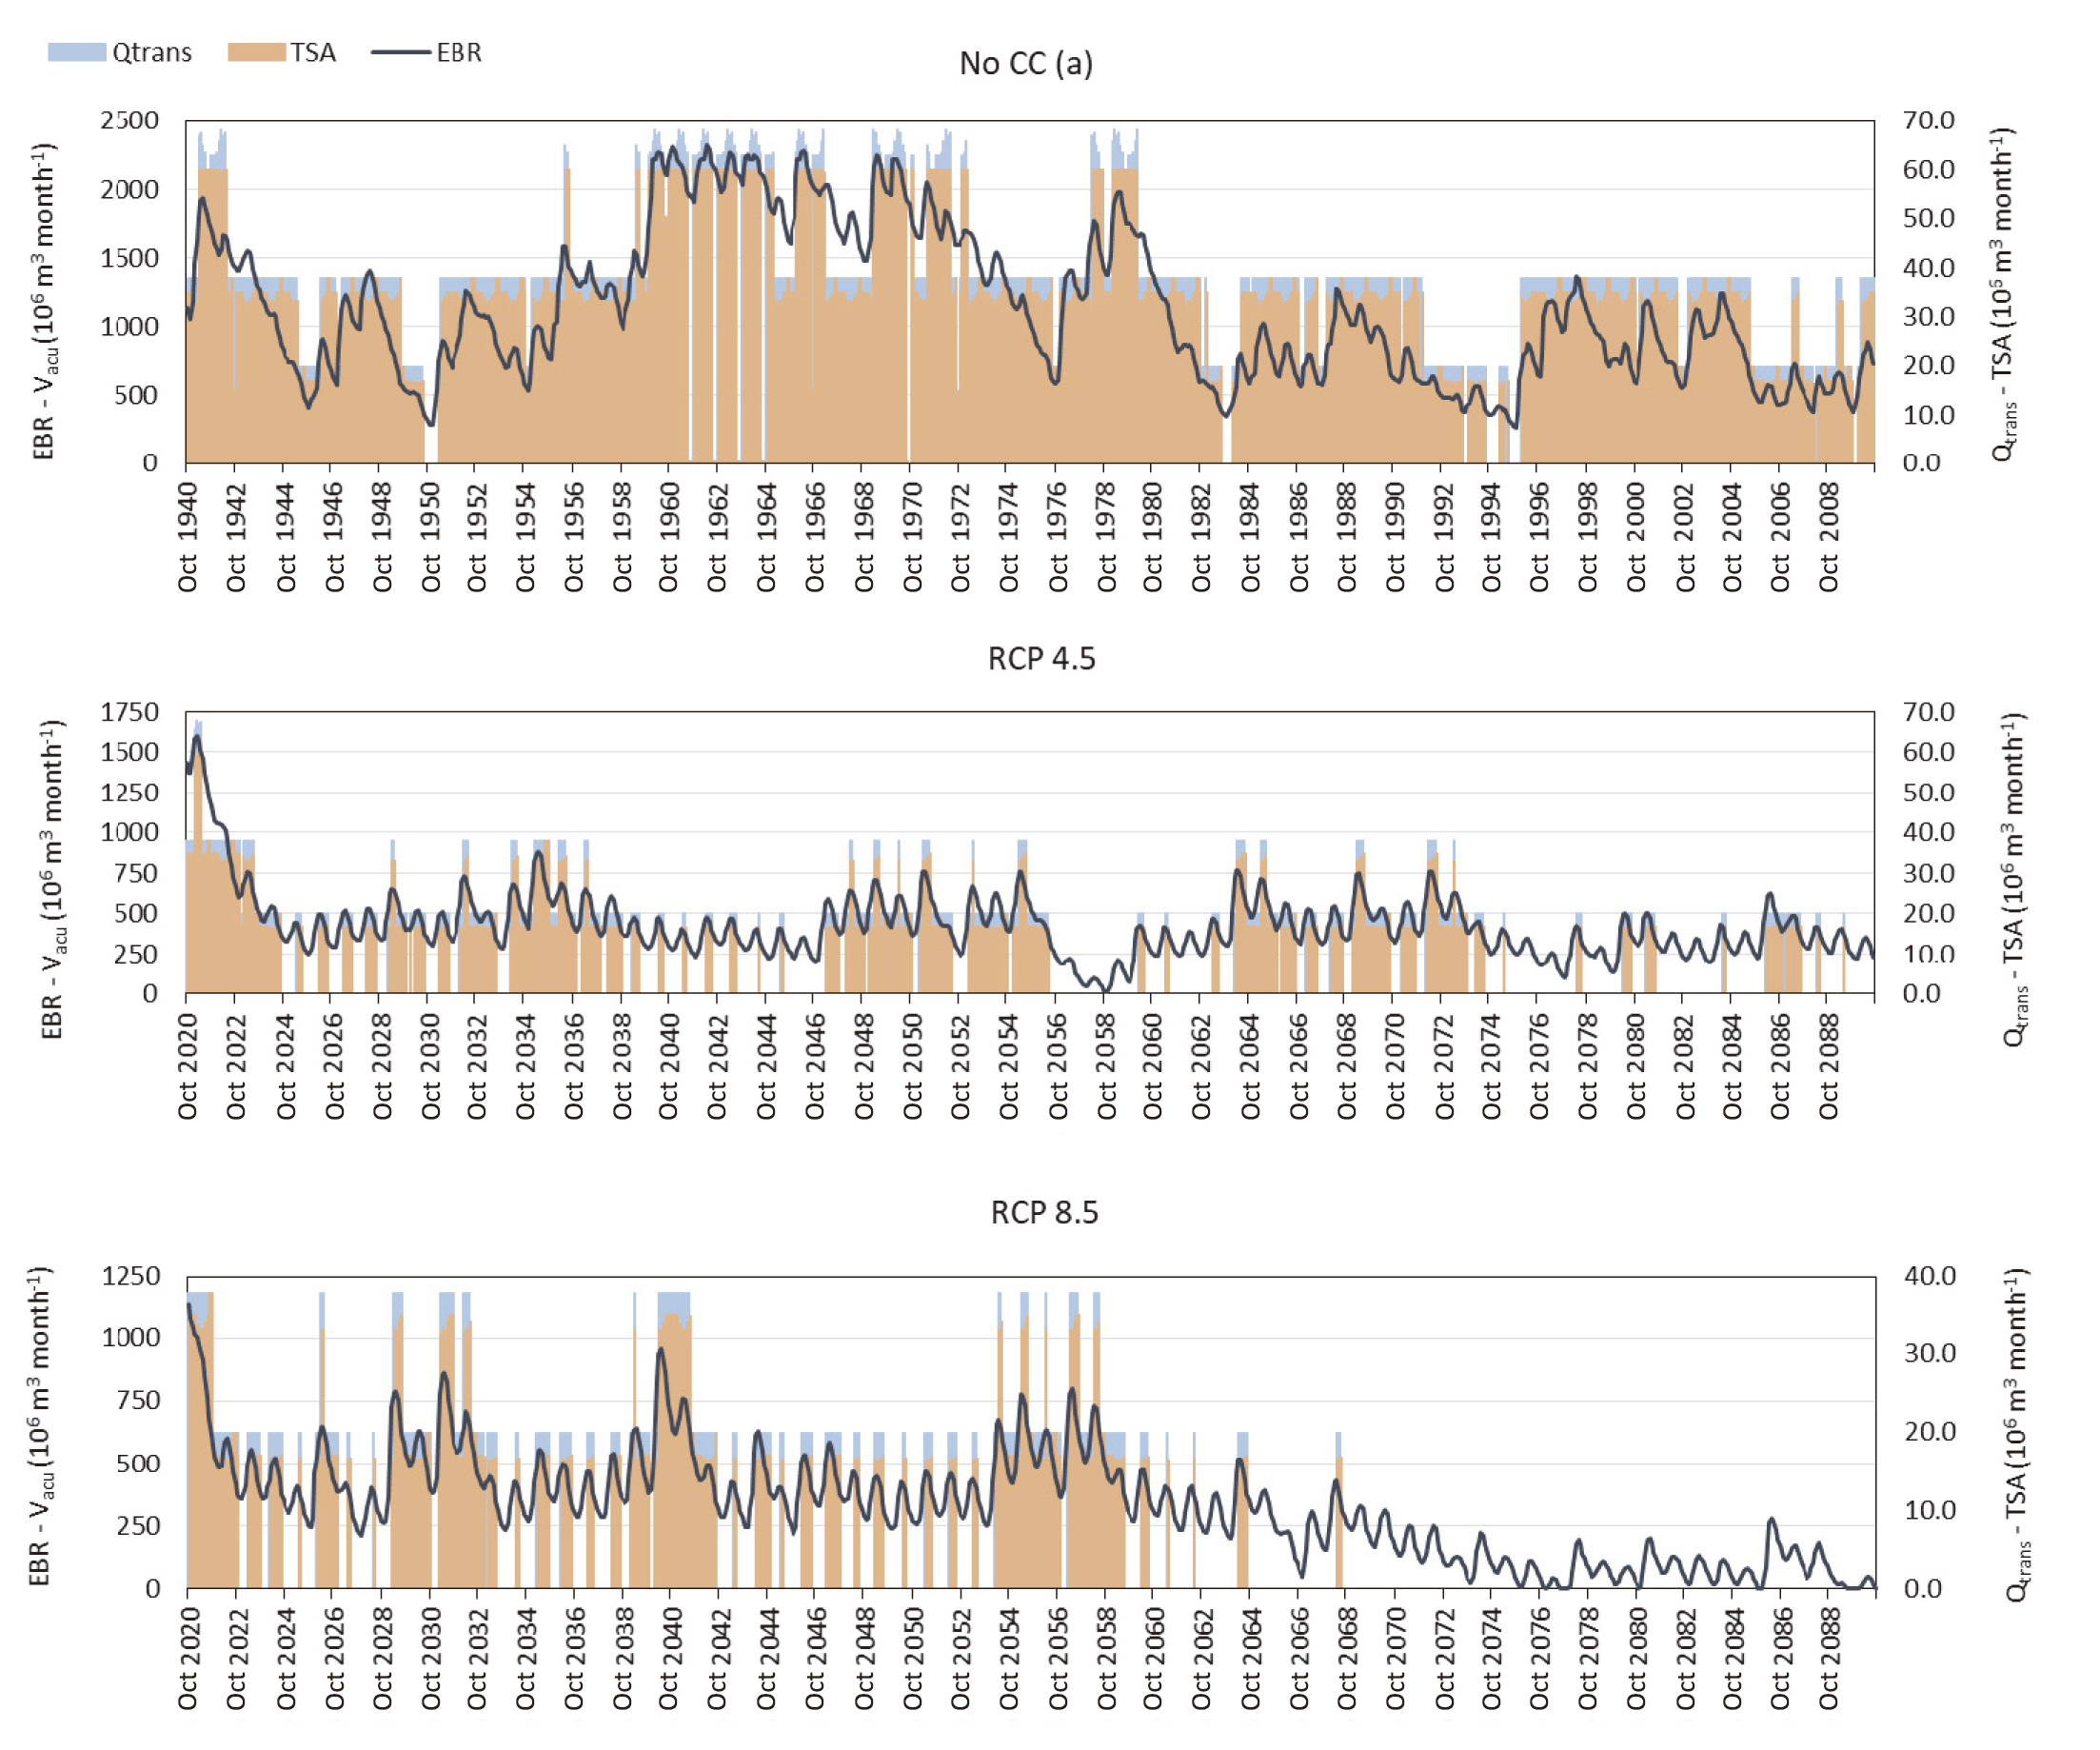Click 'Oct 1976' label on top chart axis
2100x1750 pixels.
(1058, 537)
